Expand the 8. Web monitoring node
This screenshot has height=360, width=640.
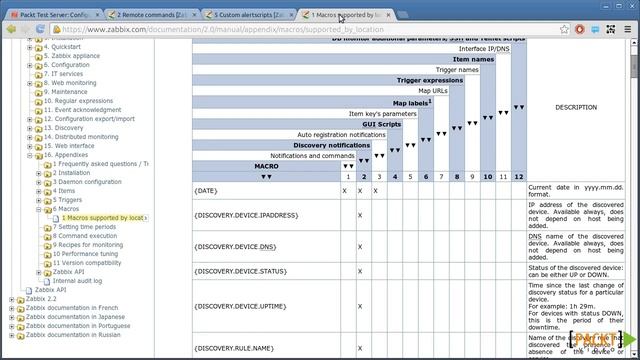click(30, 83)
